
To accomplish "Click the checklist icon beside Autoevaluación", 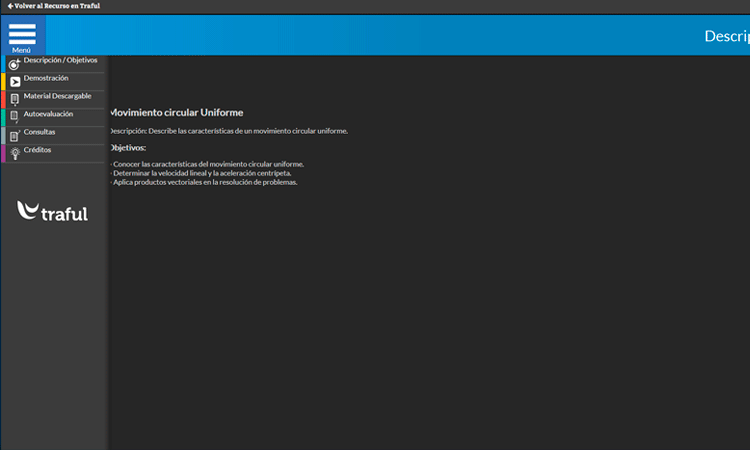I will click(14, 118).
